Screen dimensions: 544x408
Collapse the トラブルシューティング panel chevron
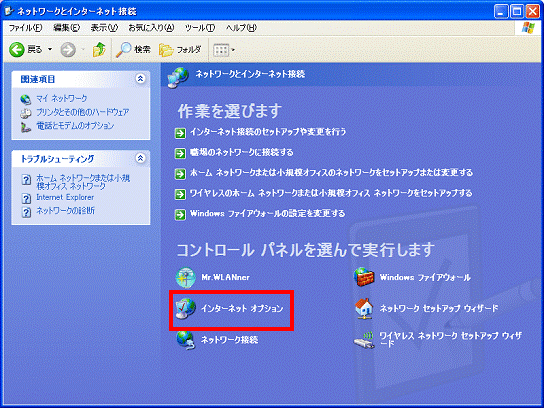140,158
